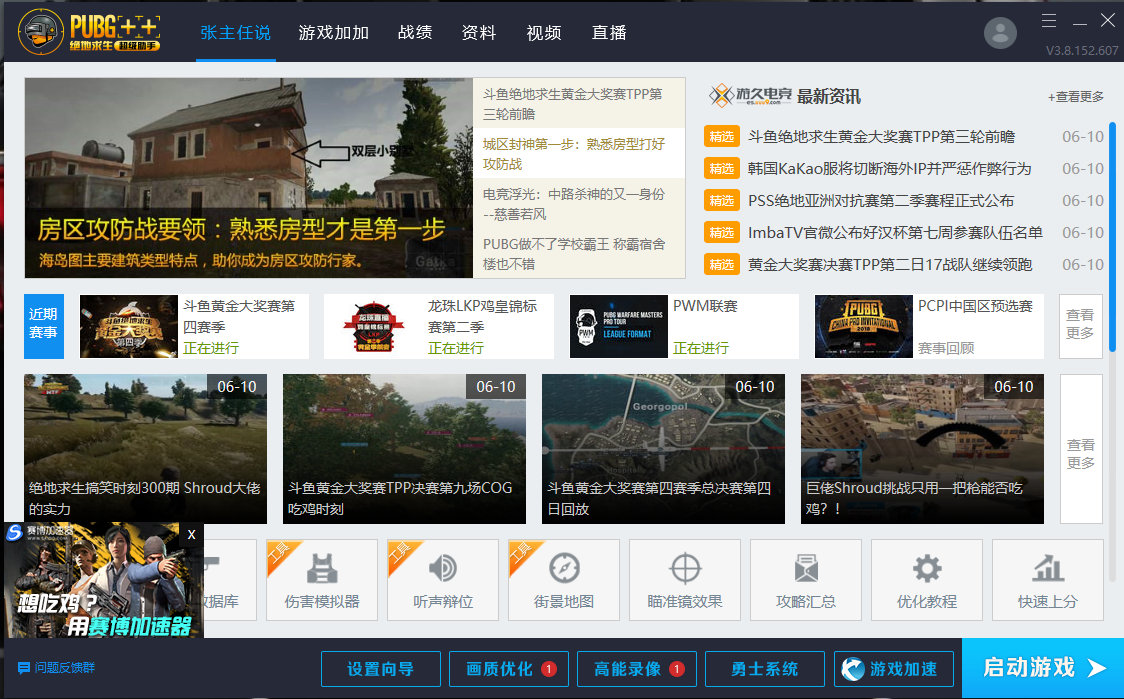Open the 街景地图 compass icon
This screenshot has width=1124, height=699.
pyautogui.click(x=563, y=580)
